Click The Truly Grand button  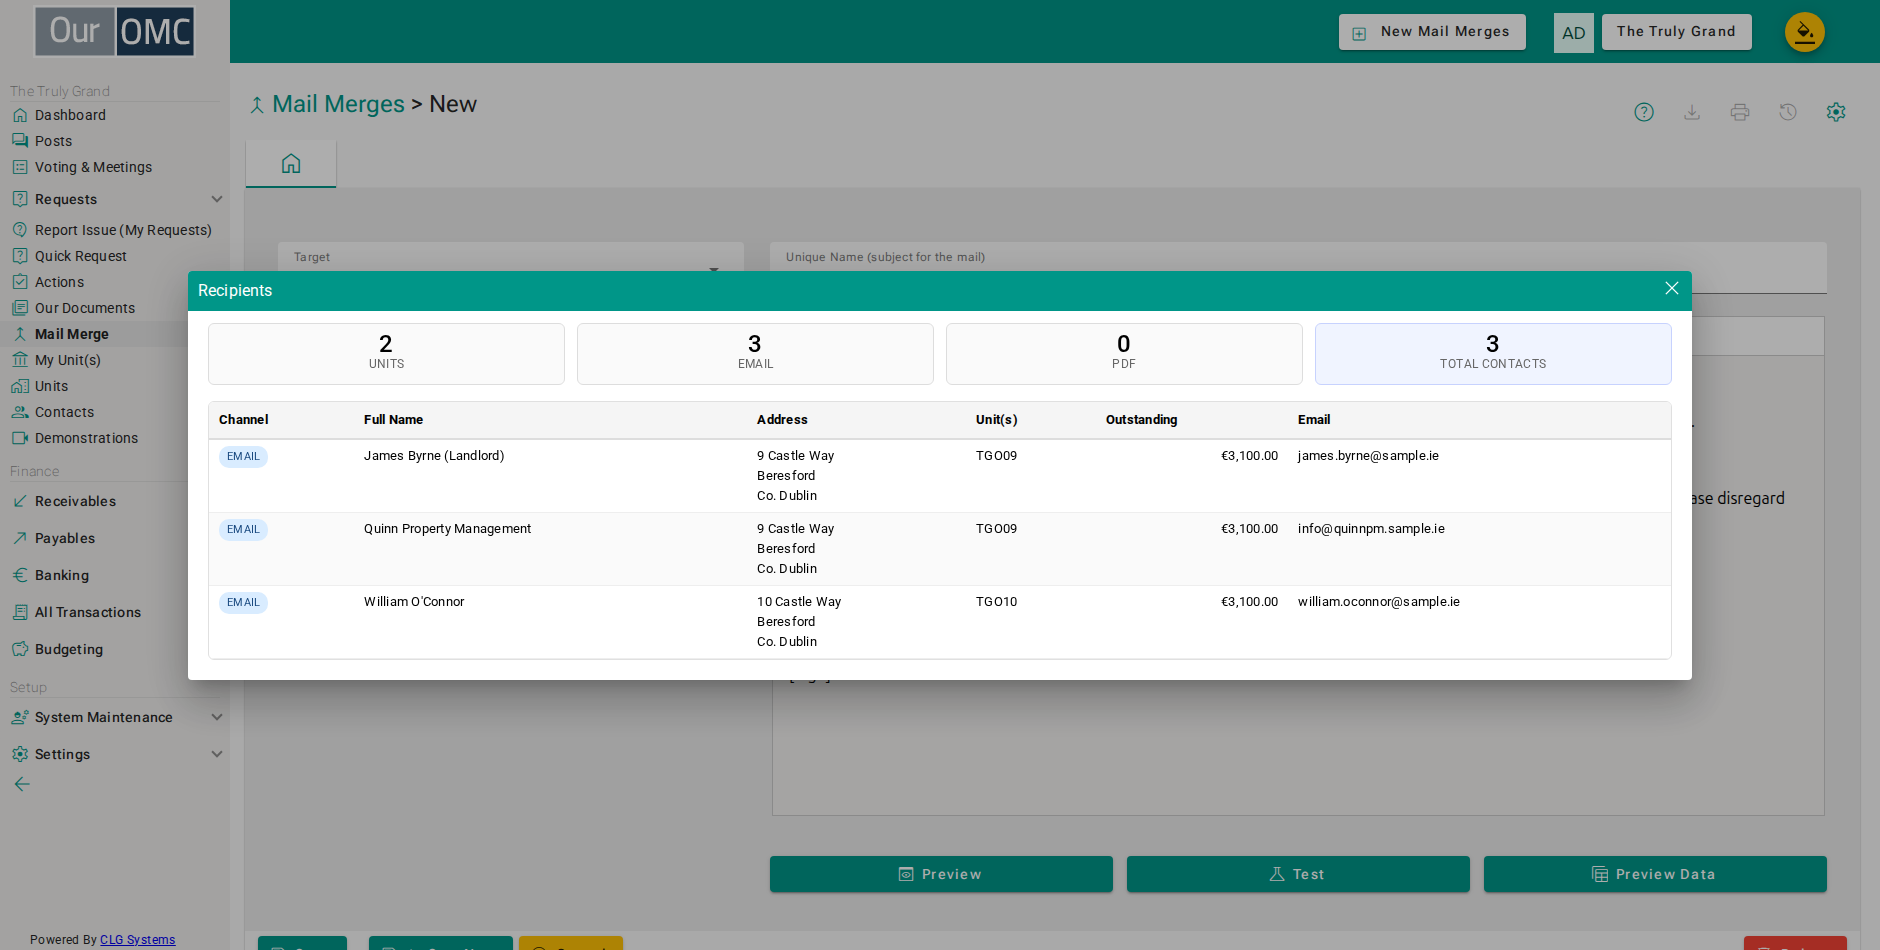coord(1676,32)
